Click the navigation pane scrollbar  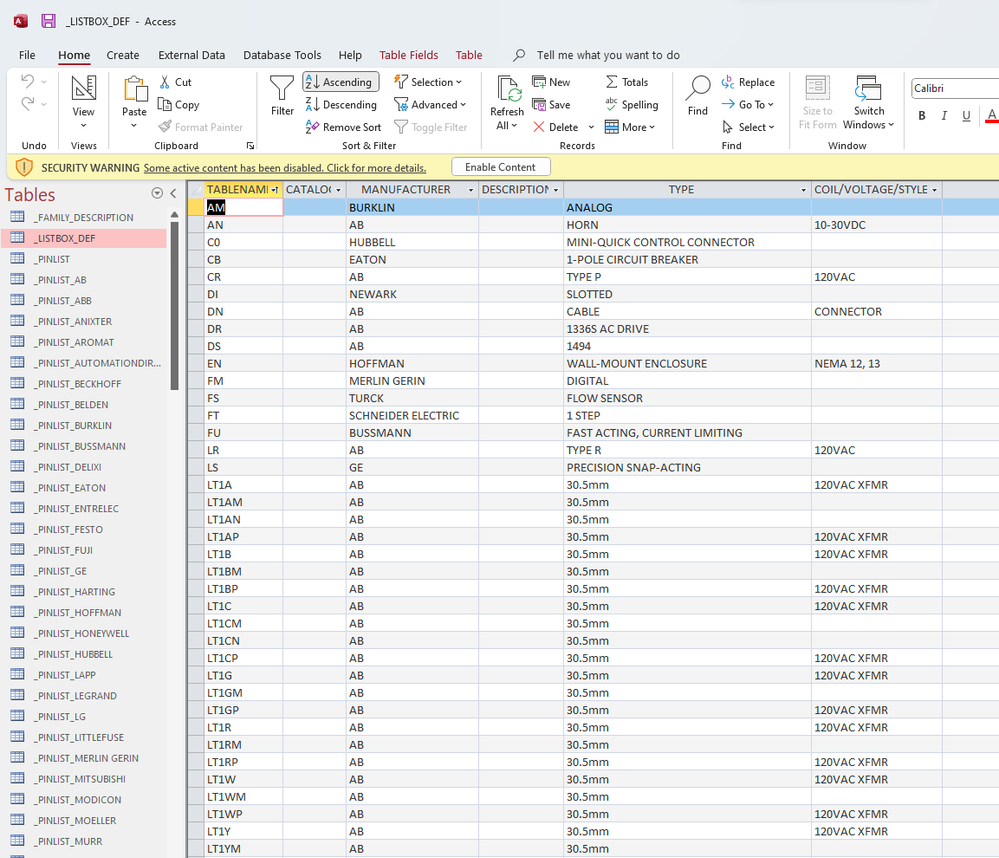click(x=175, y=304)
